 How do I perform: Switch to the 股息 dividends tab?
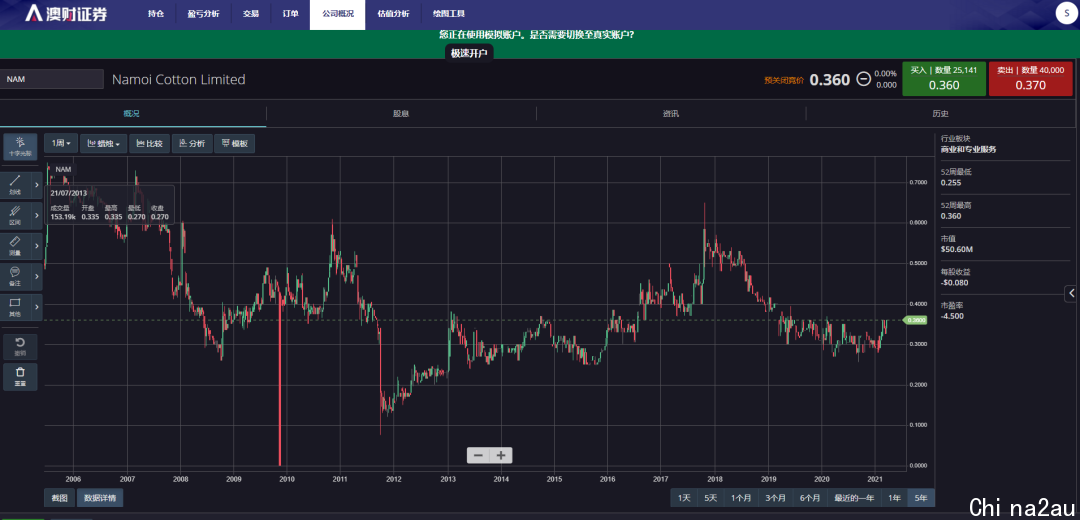coord(401,114)
